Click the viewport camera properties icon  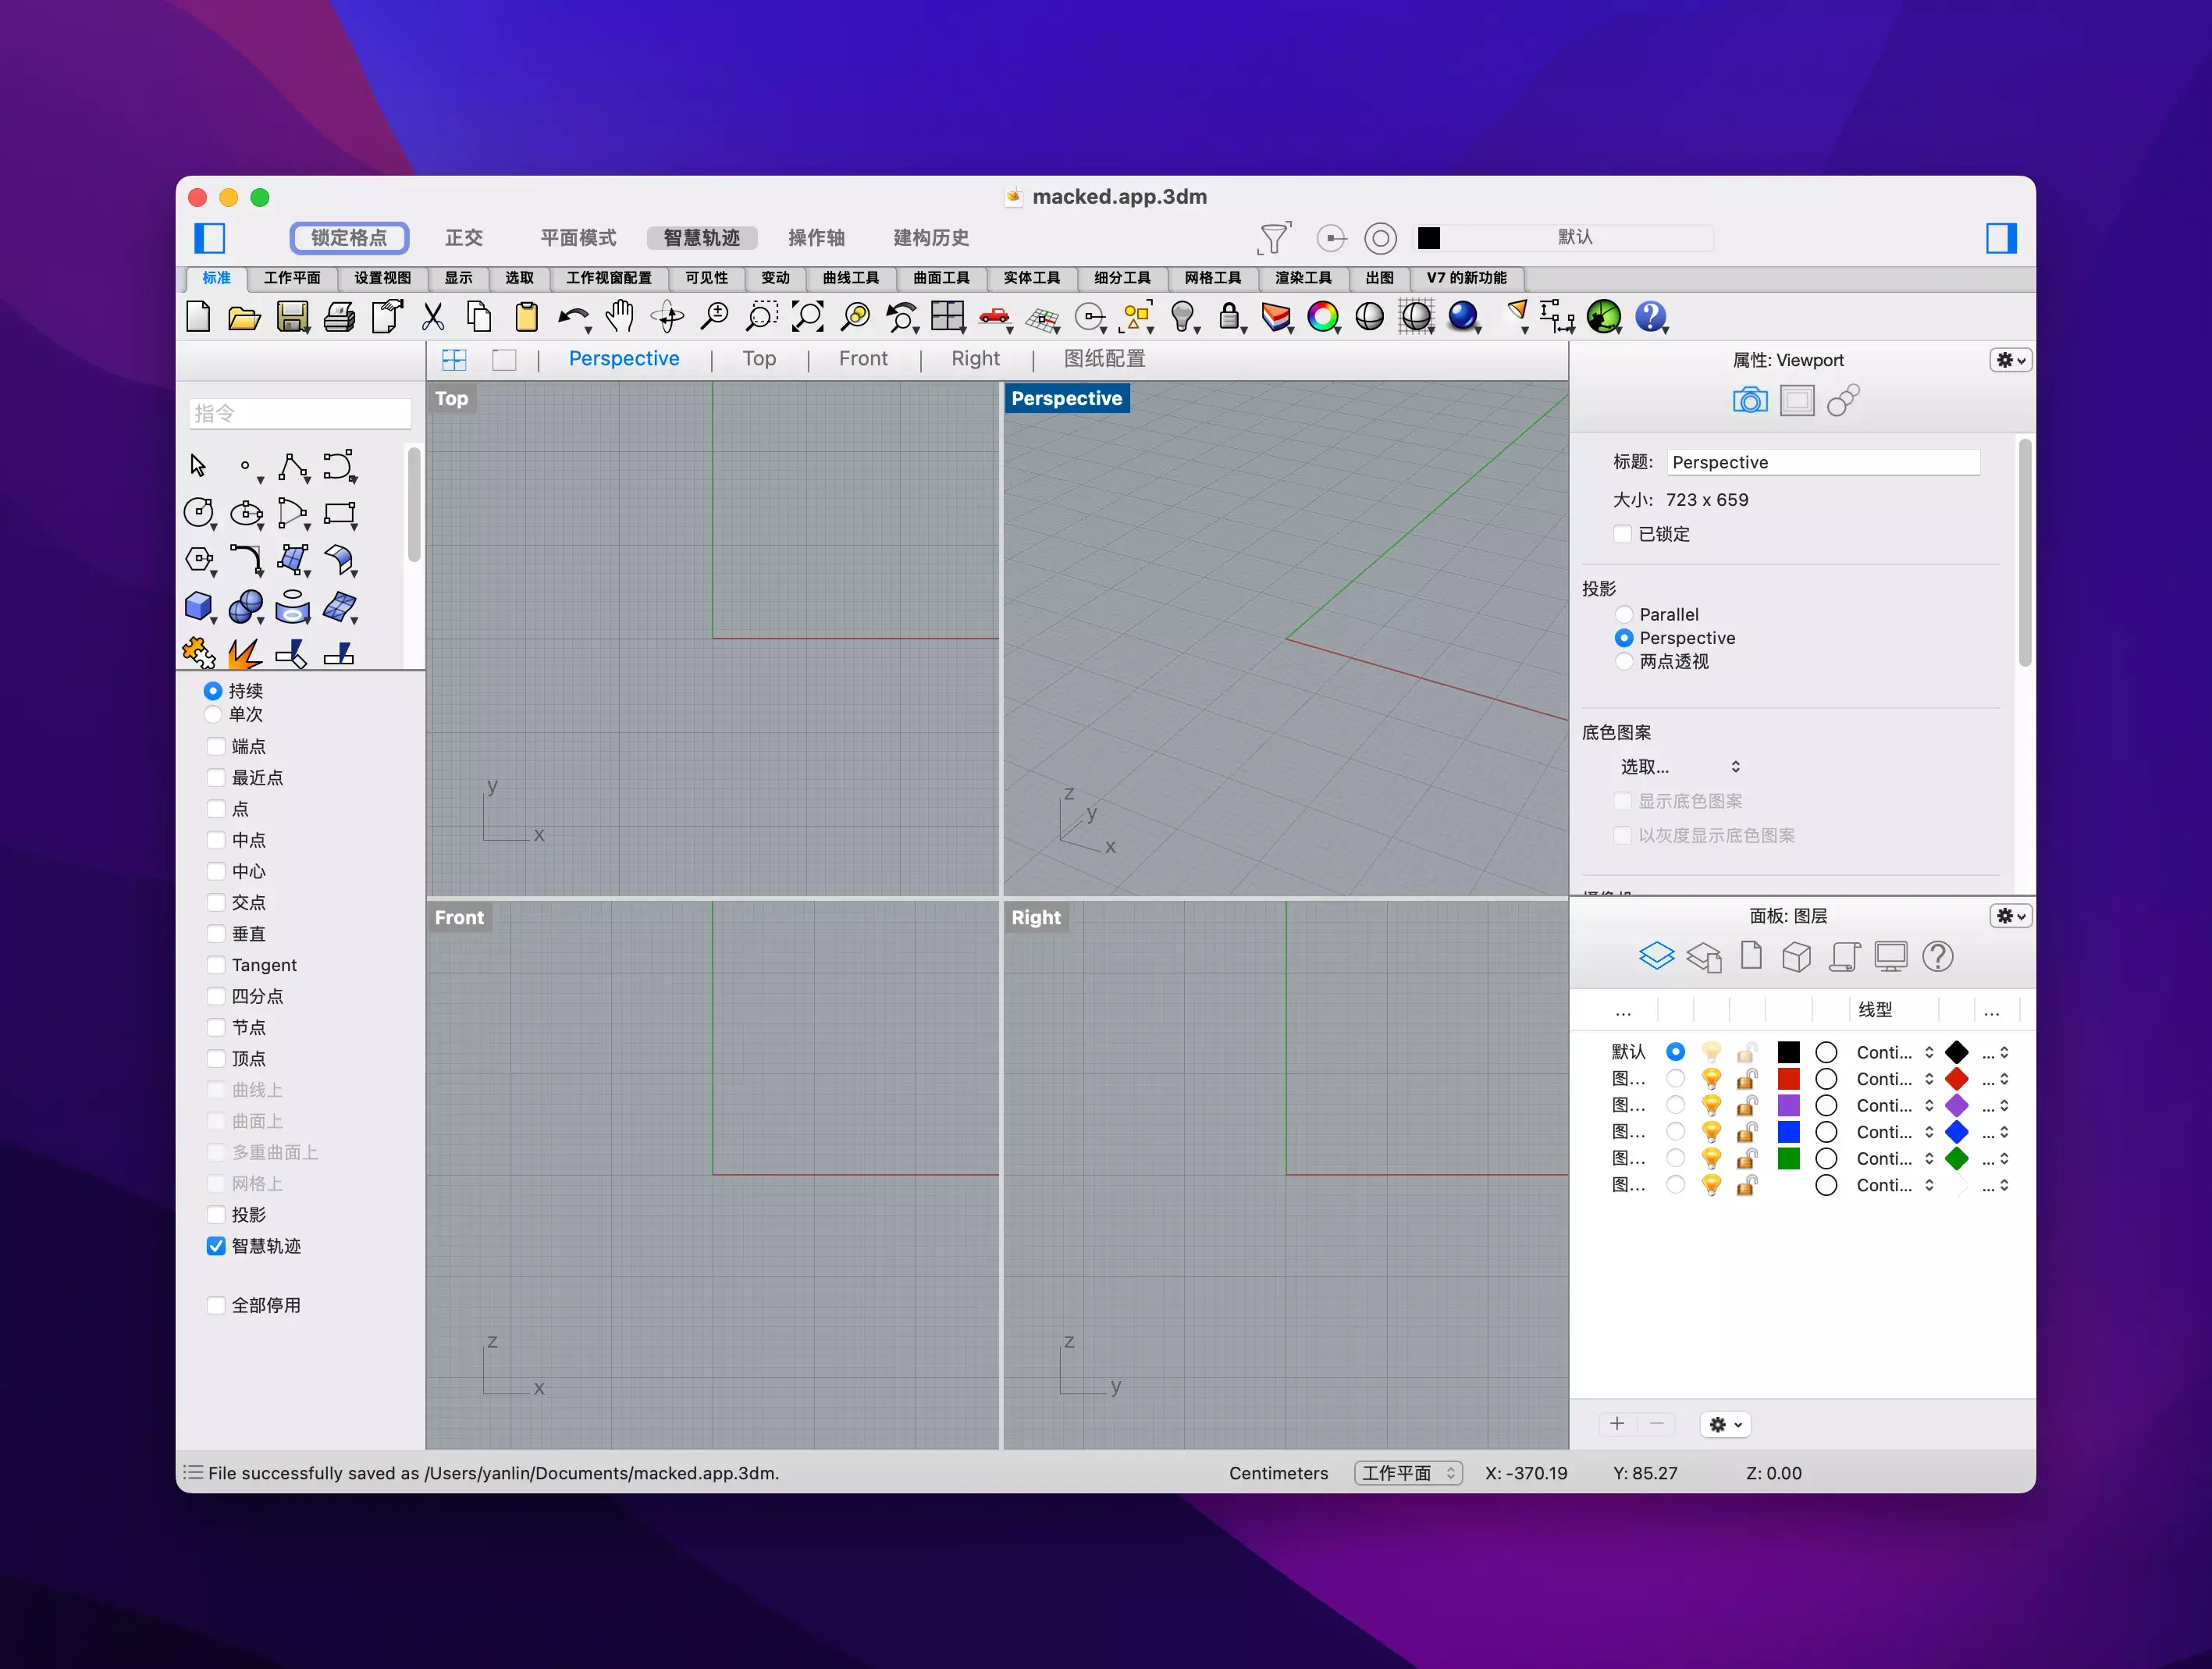(1749, 401)
